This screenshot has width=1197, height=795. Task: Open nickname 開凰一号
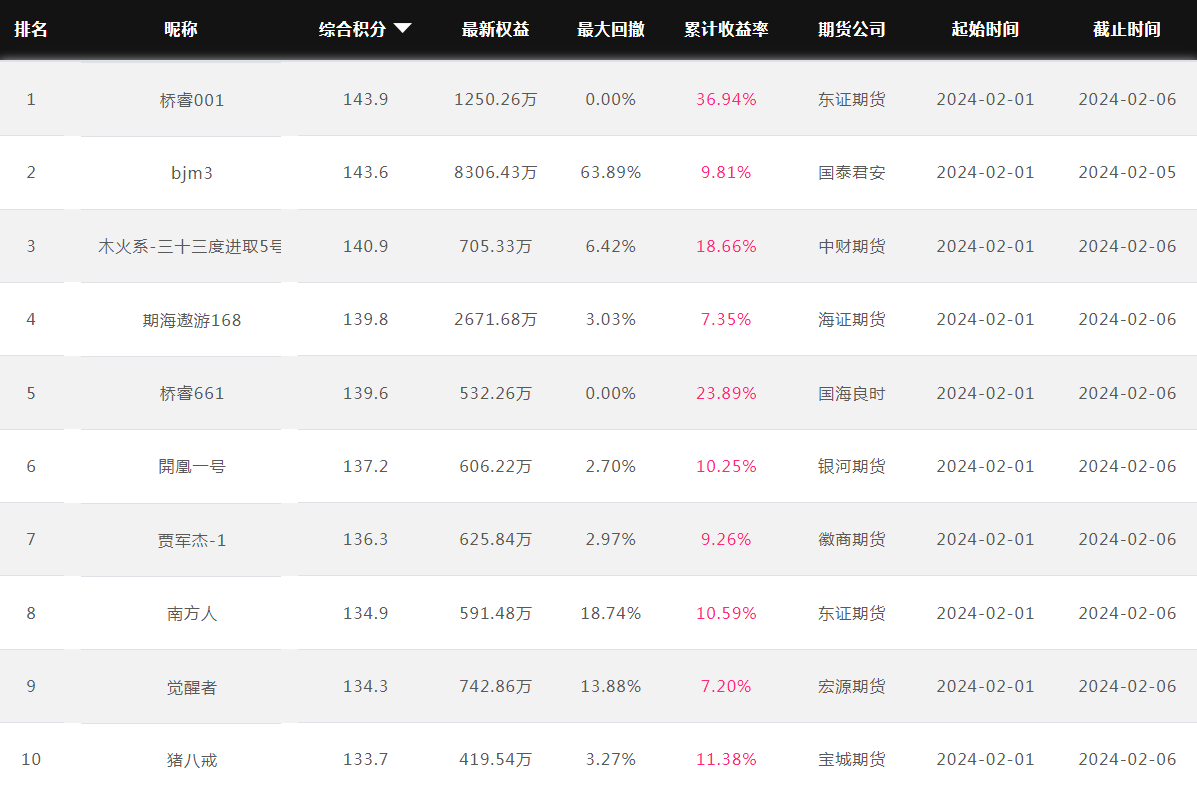(x=192, y=467)
